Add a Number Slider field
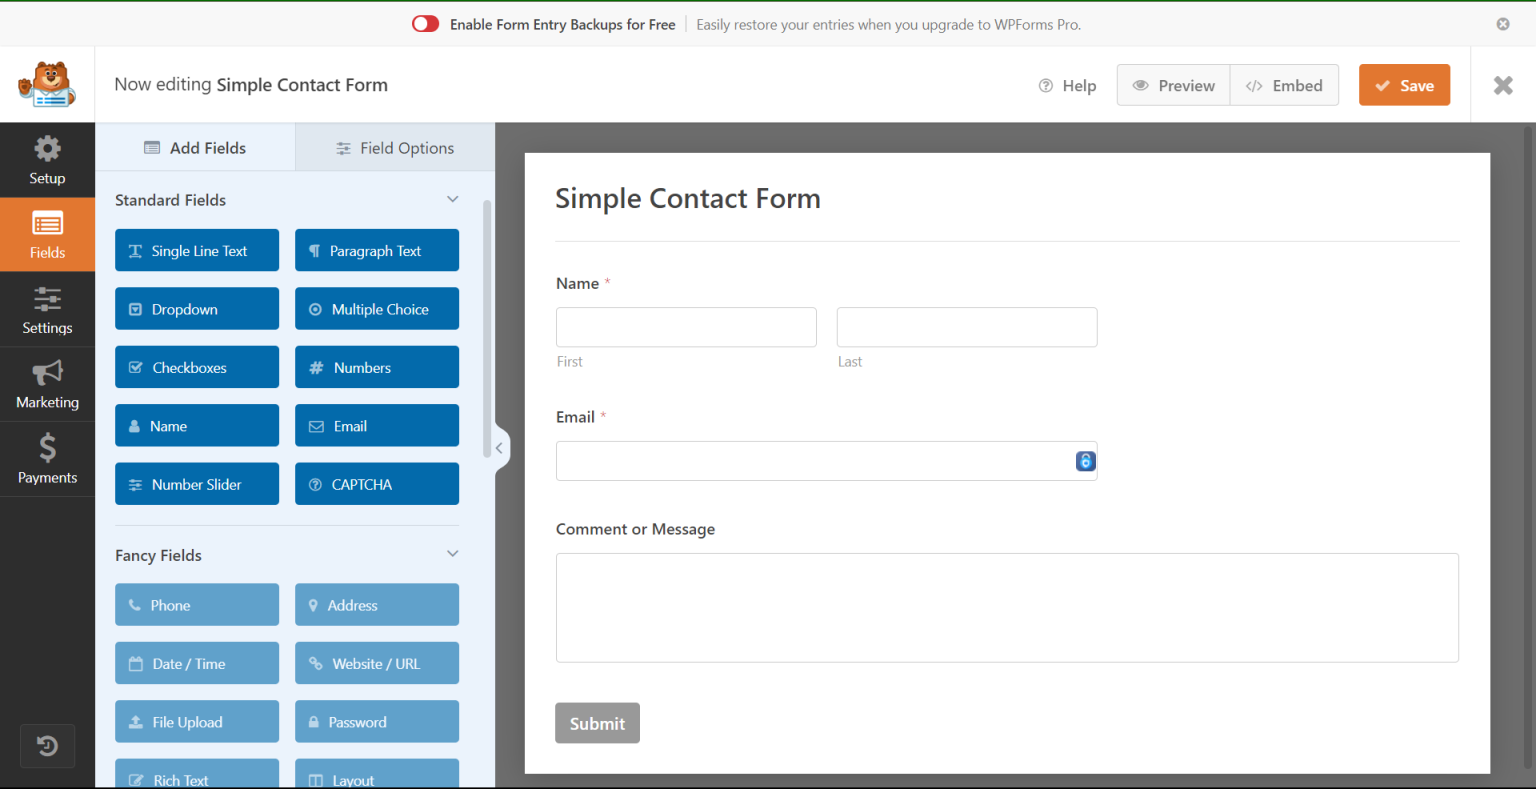 coord(196,483)
